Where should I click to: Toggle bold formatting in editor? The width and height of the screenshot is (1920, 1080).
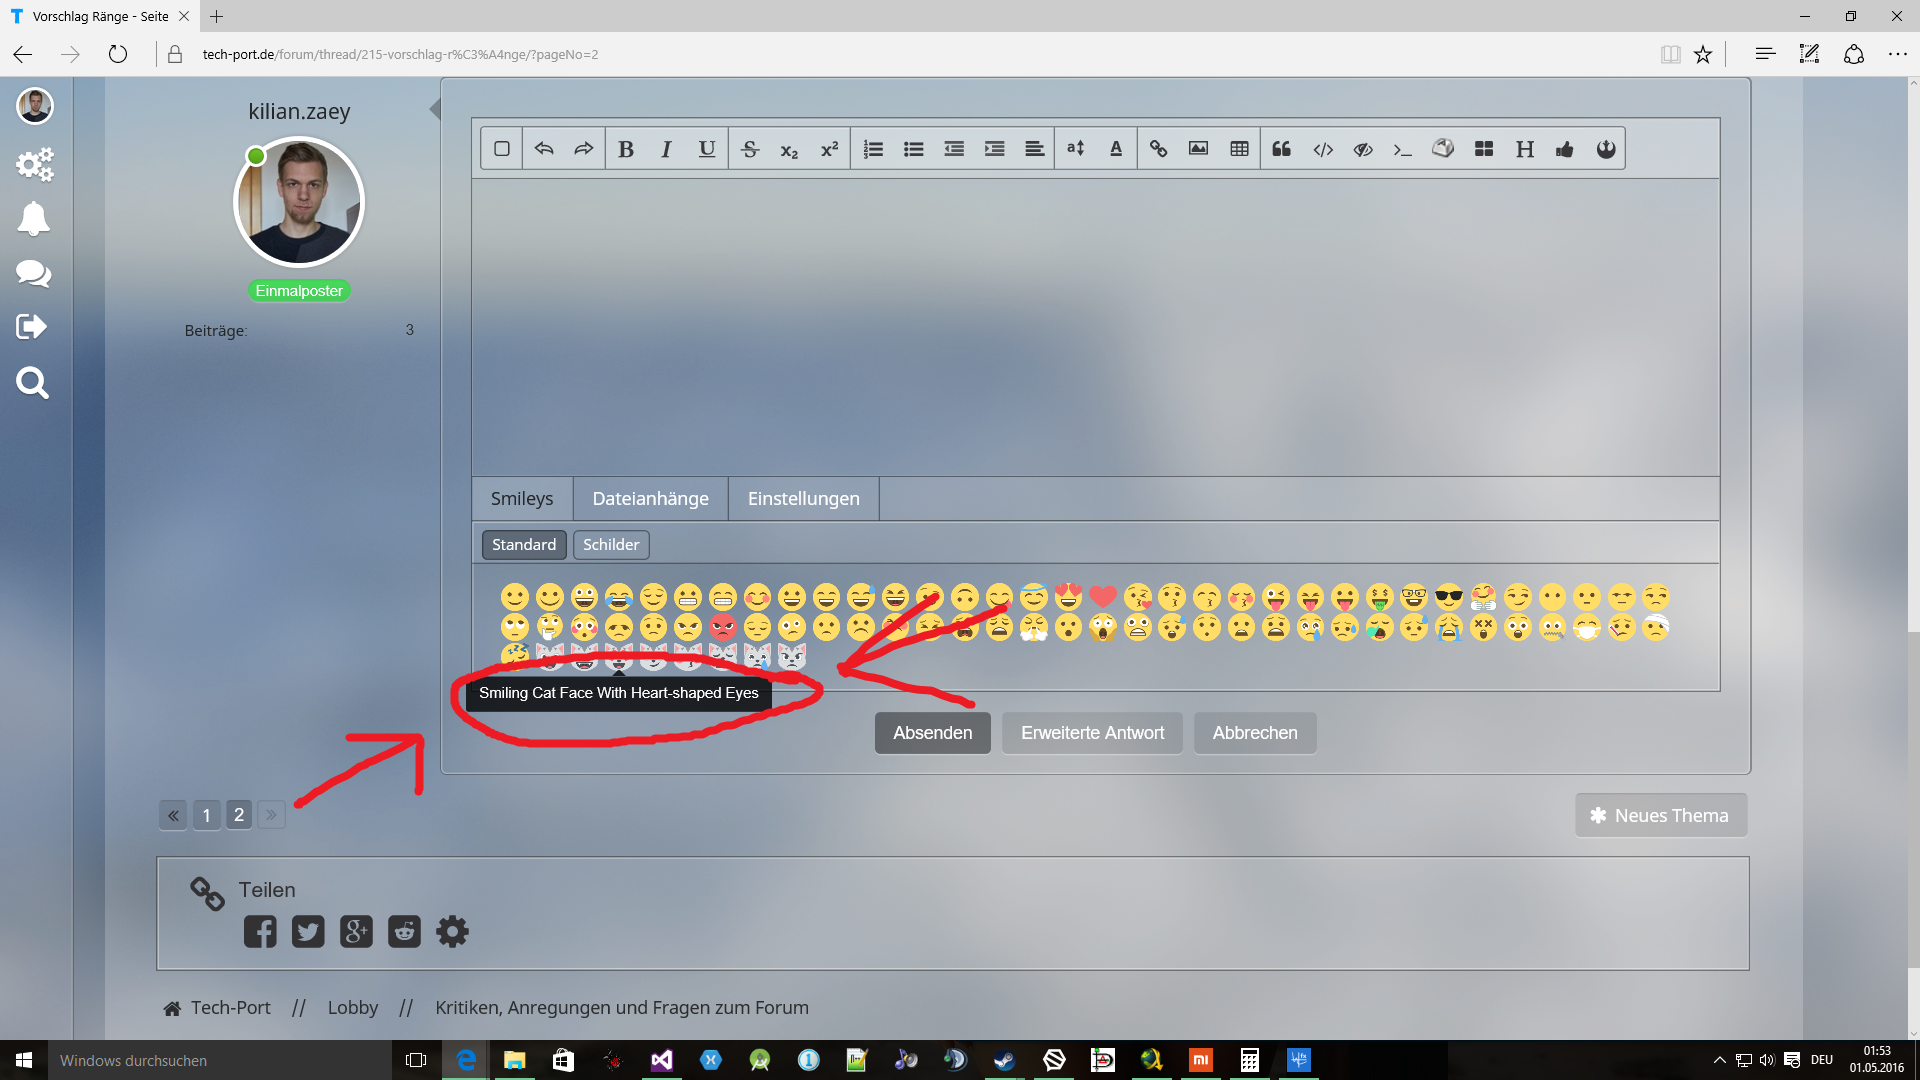[x=626, y=149]
